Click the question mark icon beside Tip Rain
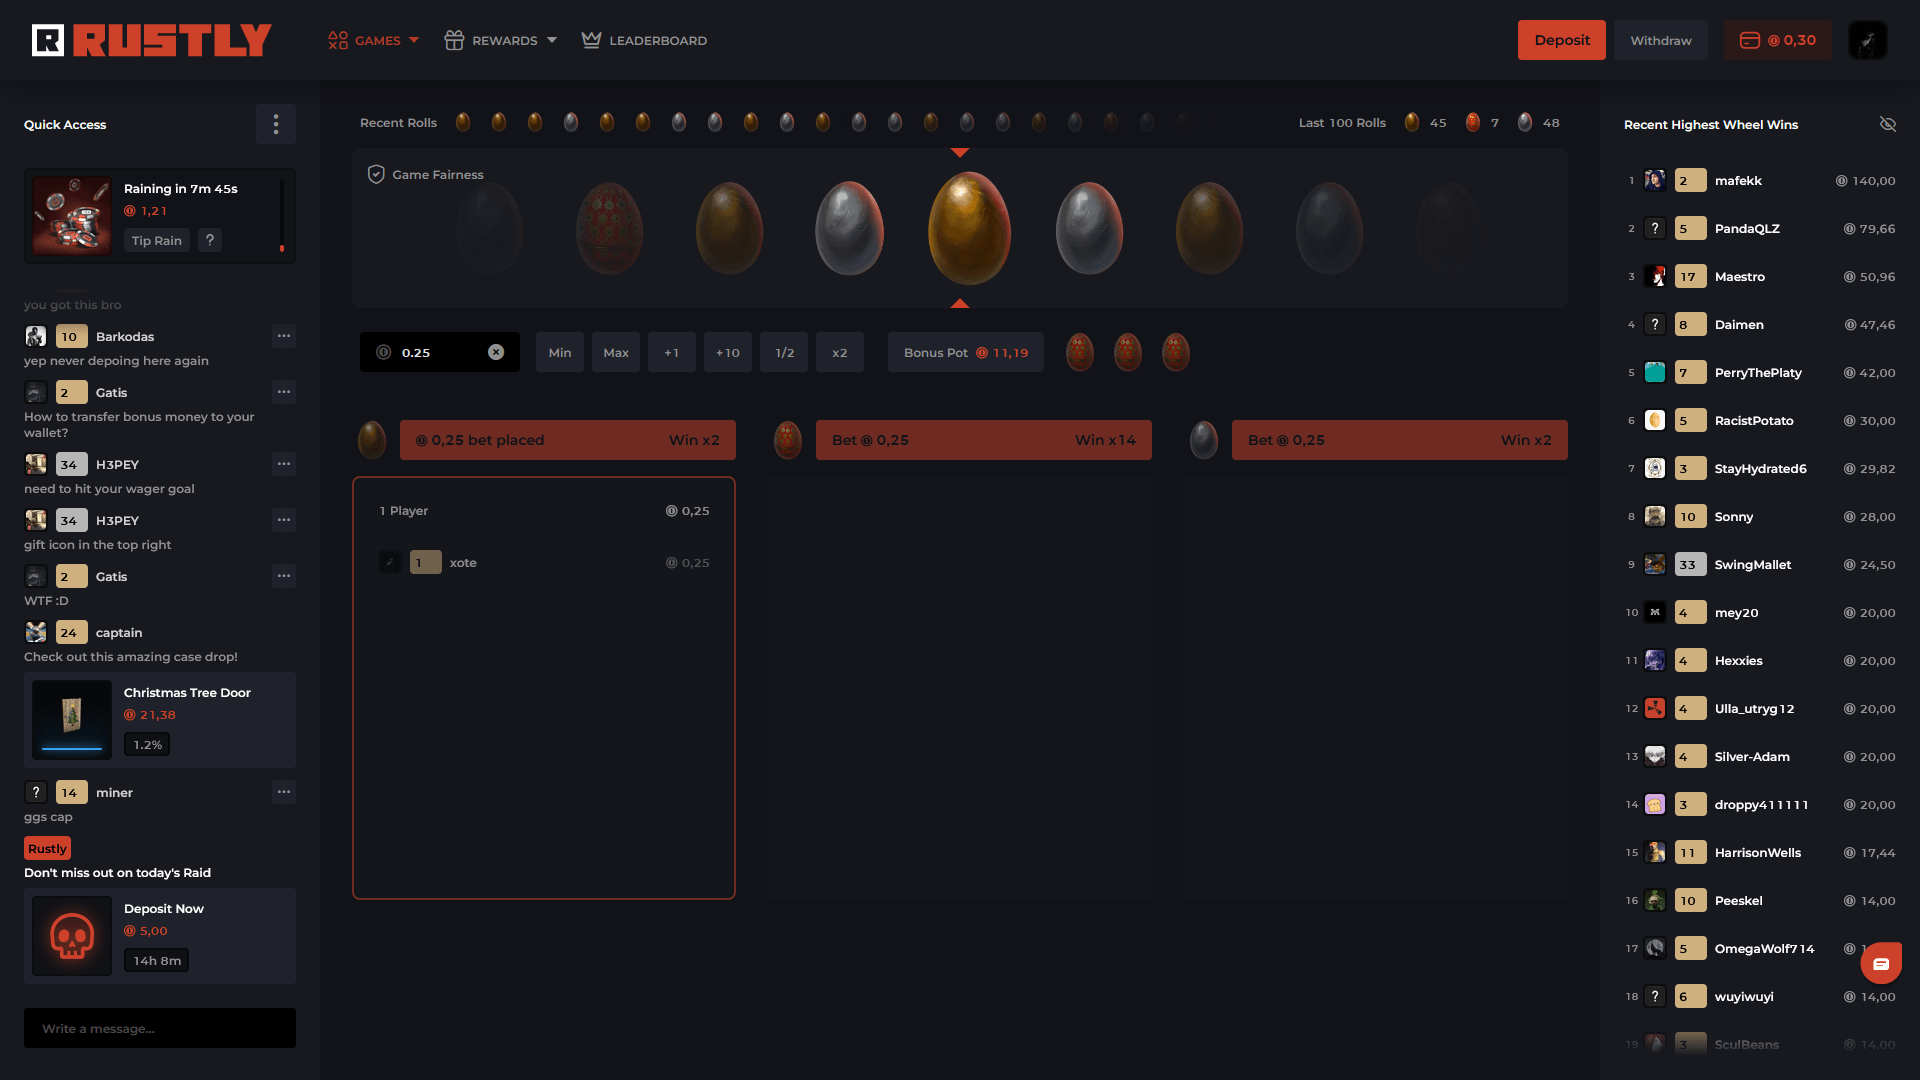 209,240
